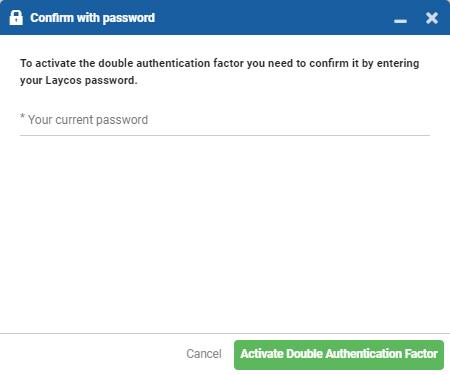Image resolution: width=450 pixels, height=375 pixels.
Task: Choose Cancel in the dialog footer
Action: 204,354
